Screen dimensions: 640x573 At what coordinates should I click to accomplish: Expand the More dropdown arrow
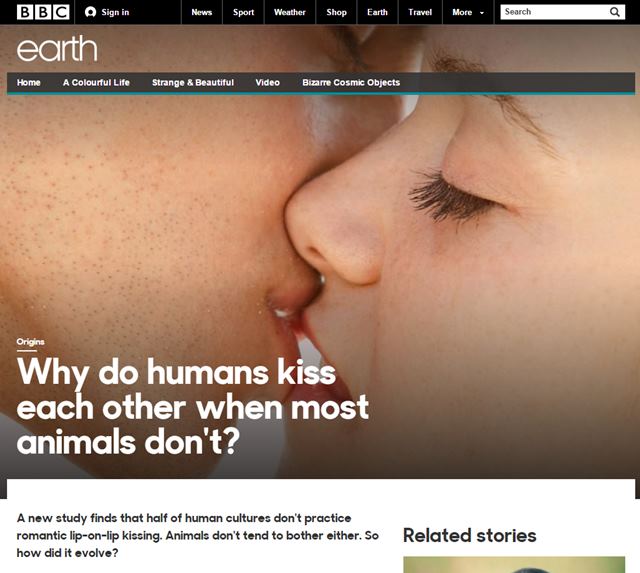tap(482, 13)
